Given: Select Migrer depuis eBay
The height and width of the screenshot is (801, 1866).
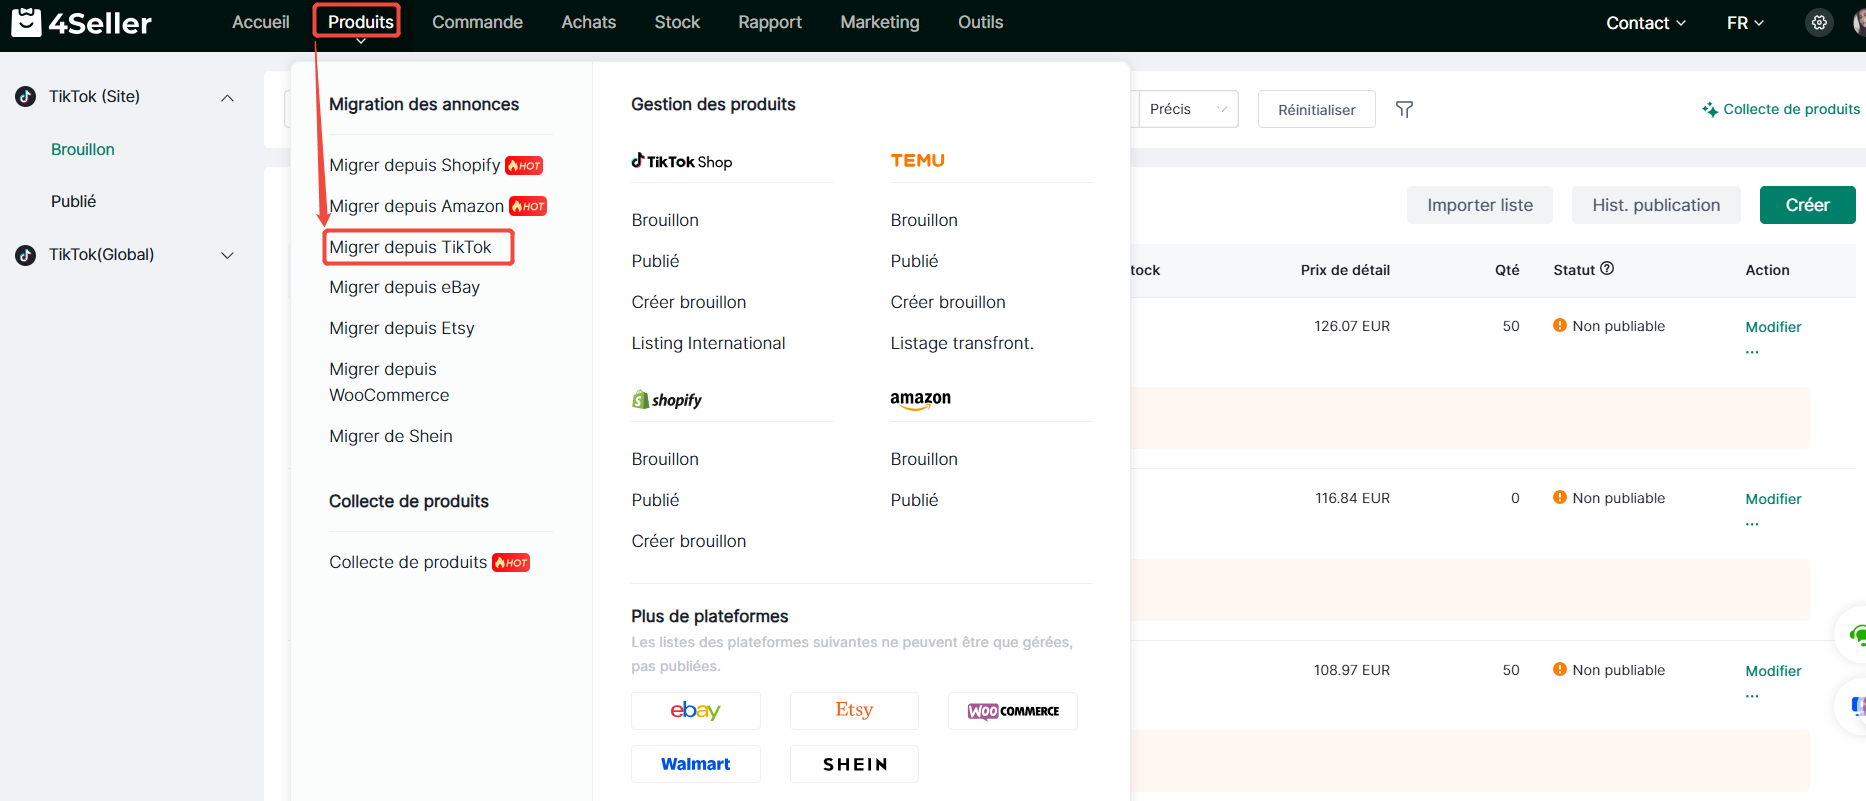Looking at the screenshot, I should 405,287.
